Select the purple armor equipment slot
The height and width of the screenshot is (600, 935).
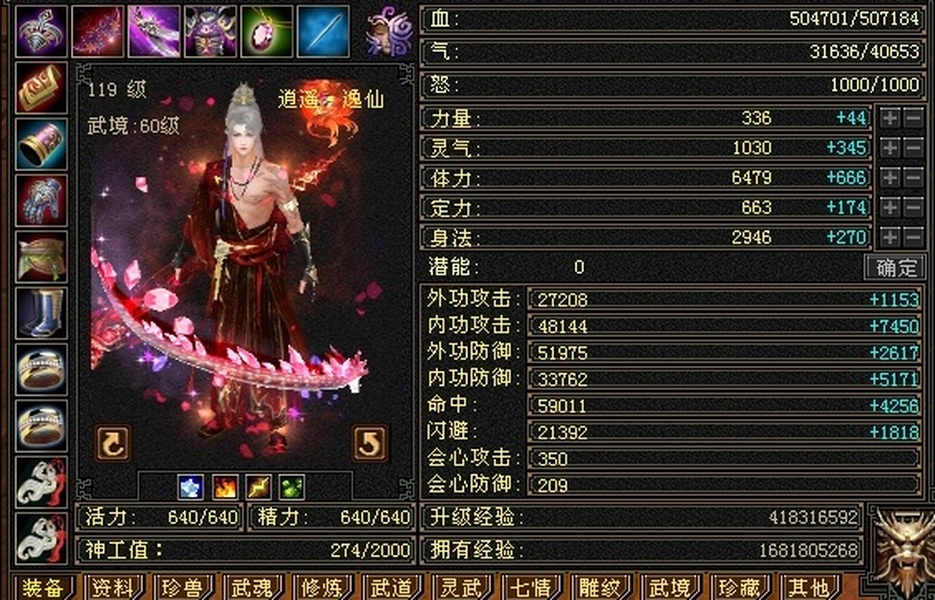click(210, 32)
